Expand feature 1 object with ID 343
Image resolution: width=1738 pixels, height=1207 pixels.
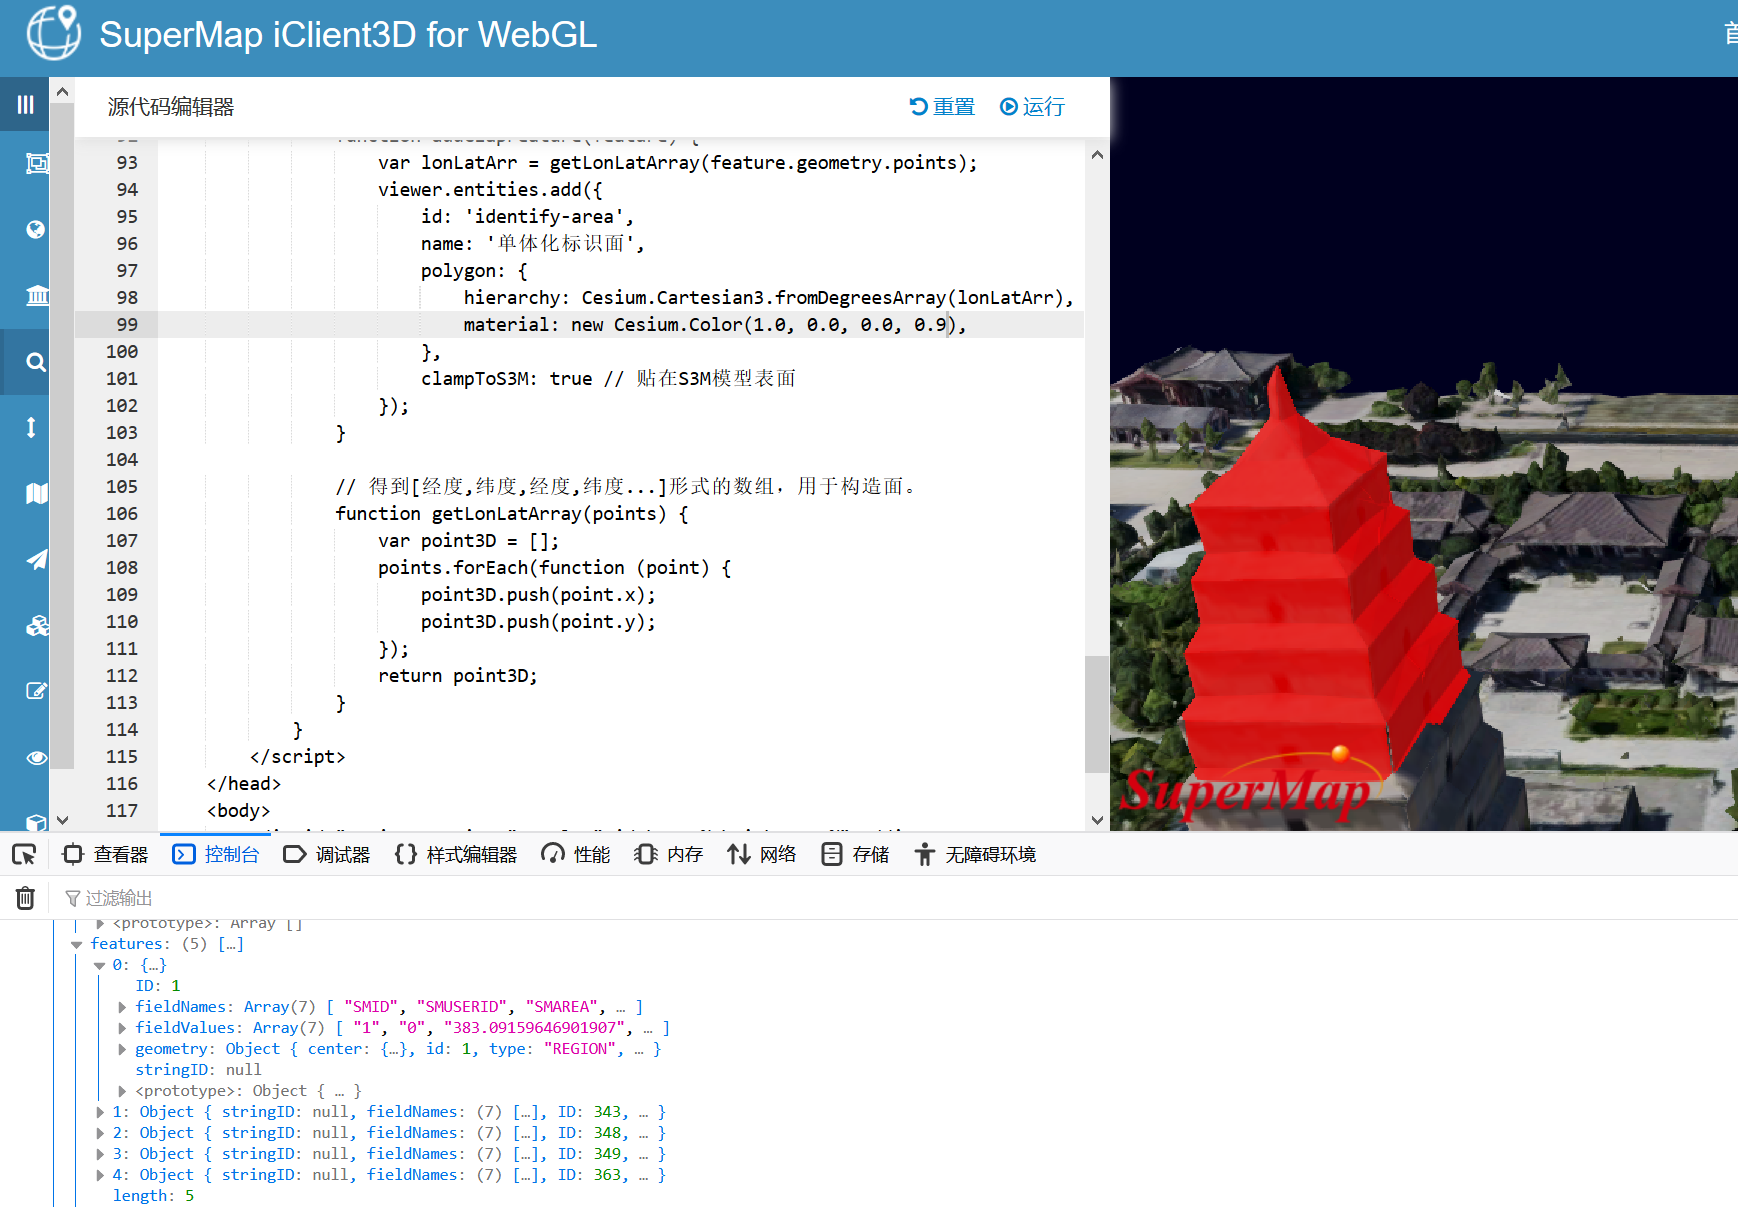pos(100,1112)
